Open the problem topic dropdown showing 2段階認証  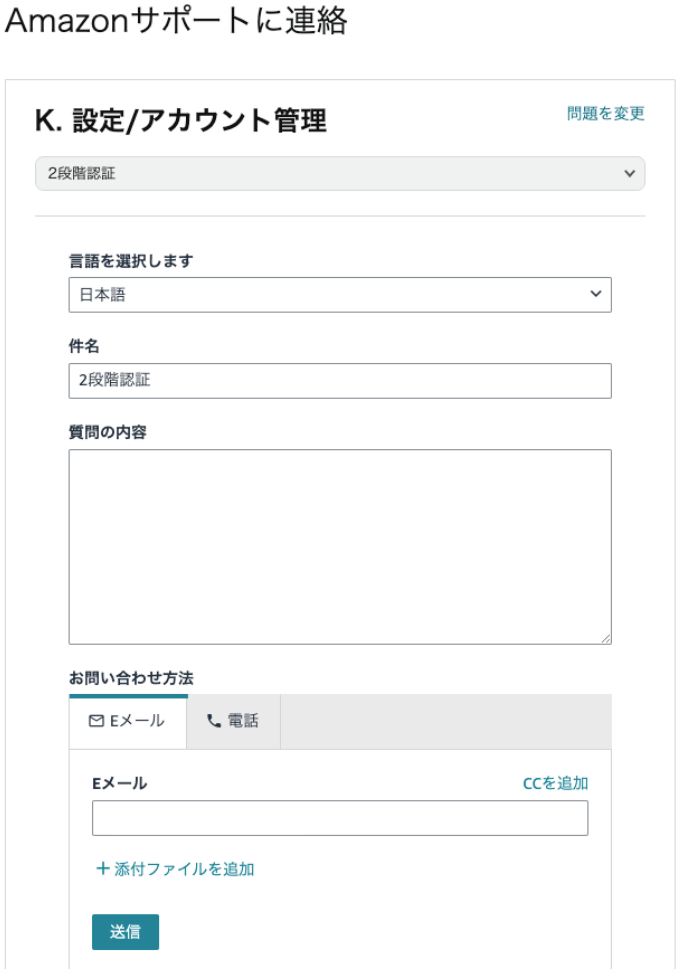340,174
